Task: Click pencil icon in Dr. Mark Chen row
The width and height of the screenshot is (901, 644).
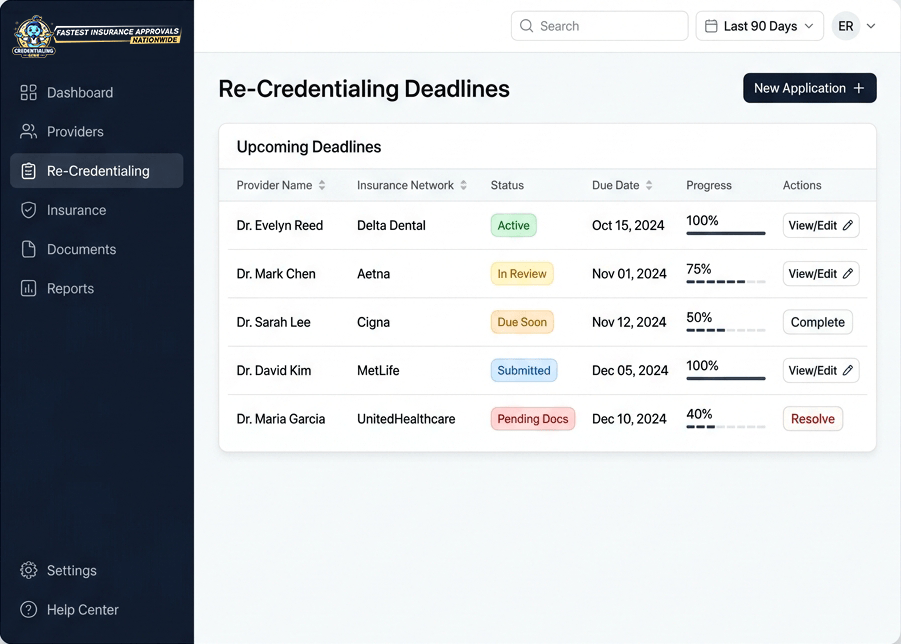Action: coord(848,273)
